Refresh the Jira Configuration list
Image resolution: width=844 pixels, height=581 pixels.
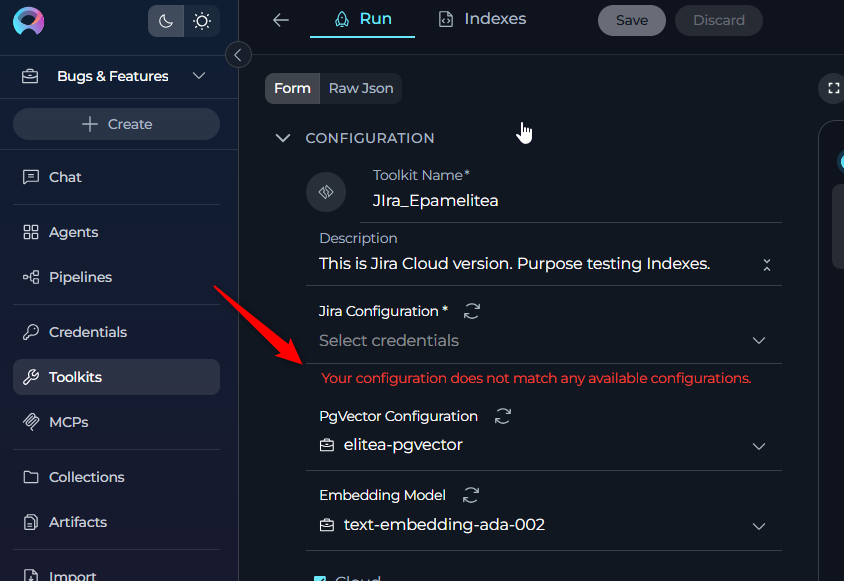click(x=472, y=311)
